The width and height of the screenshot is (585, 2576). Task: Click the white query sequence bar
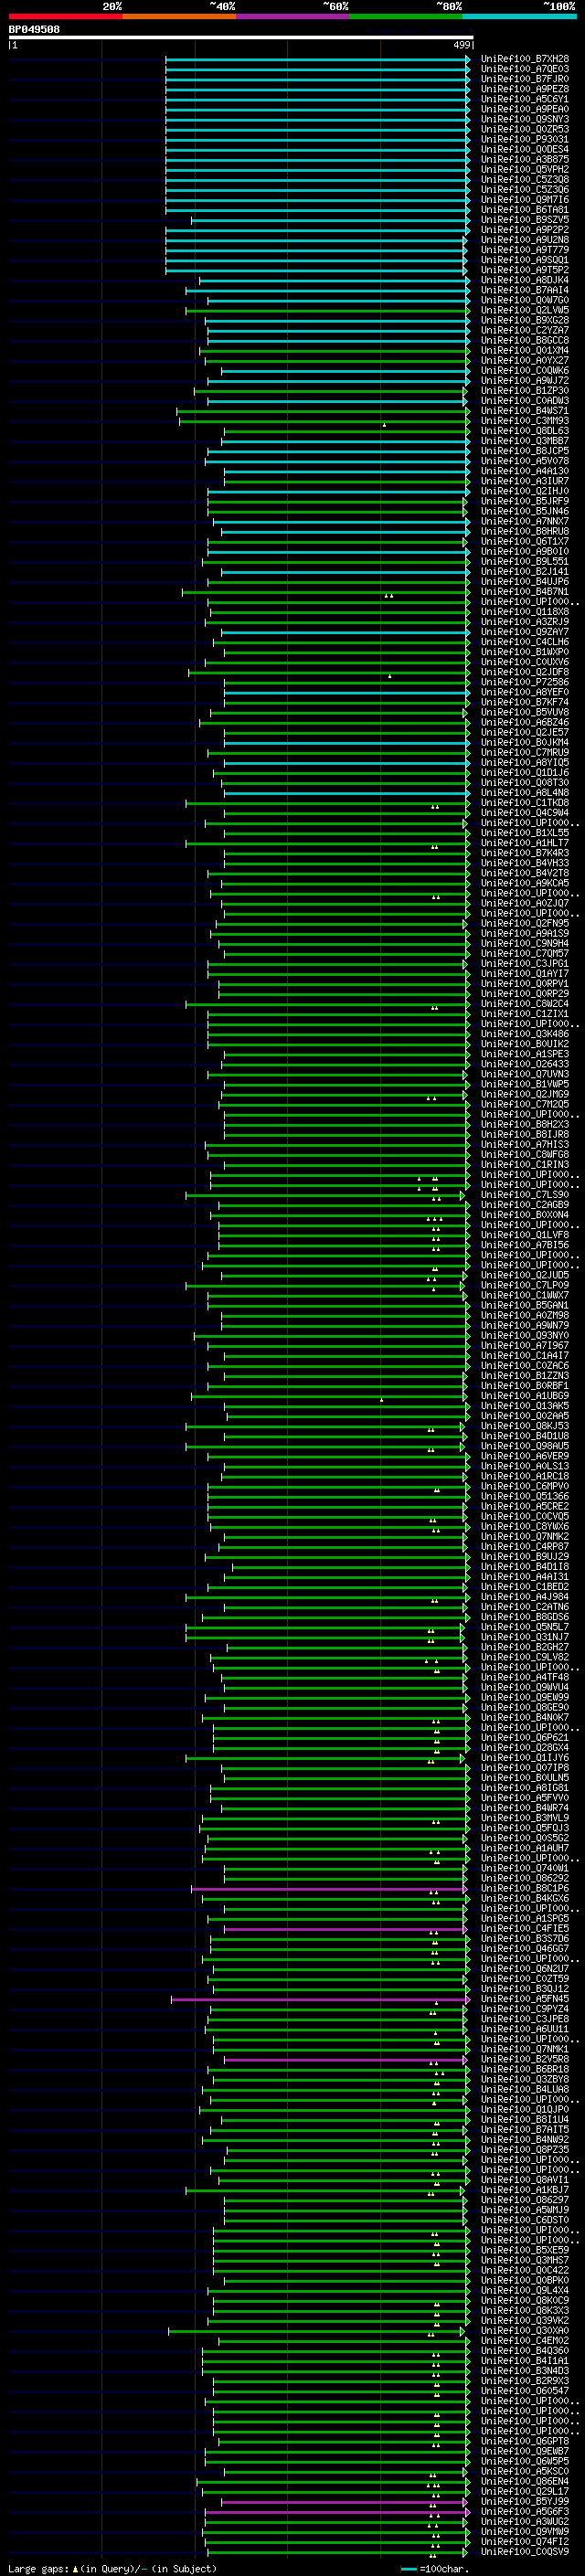tap(241, 38)
